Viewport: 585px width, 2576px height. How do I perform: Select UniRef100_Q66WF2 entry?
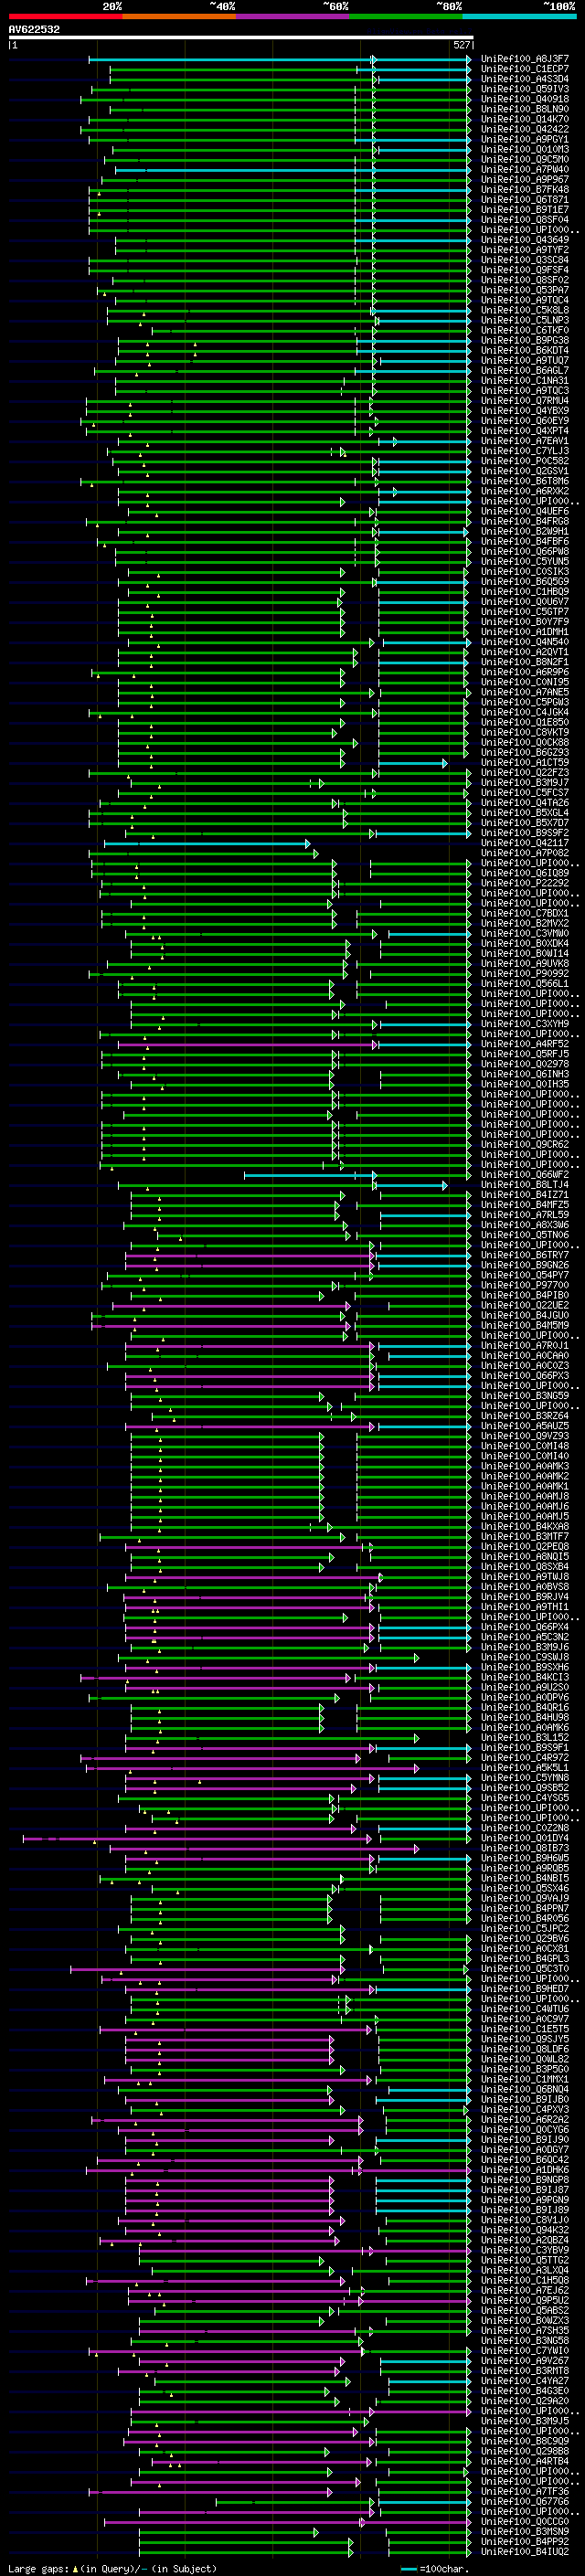tap(525, 1174)
